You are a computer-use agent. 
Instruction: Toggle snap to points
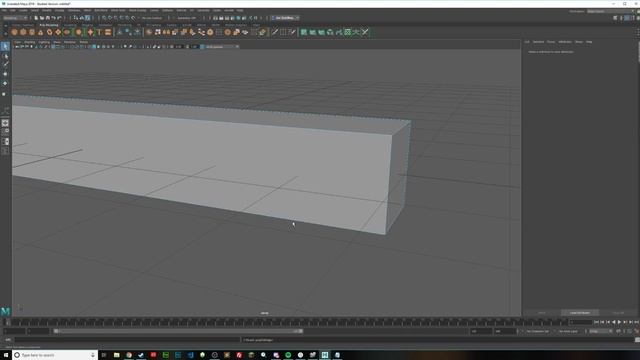116,18
